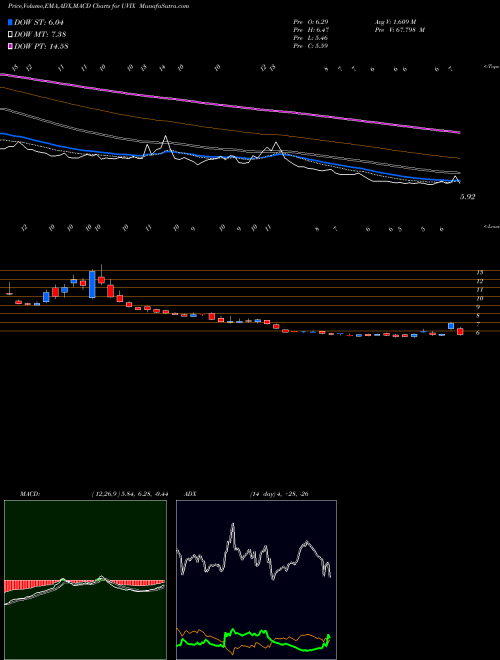Select the 'DOW PT: 14.58' legend label
The image size is (500, 660).
click(x=41, y=46)
